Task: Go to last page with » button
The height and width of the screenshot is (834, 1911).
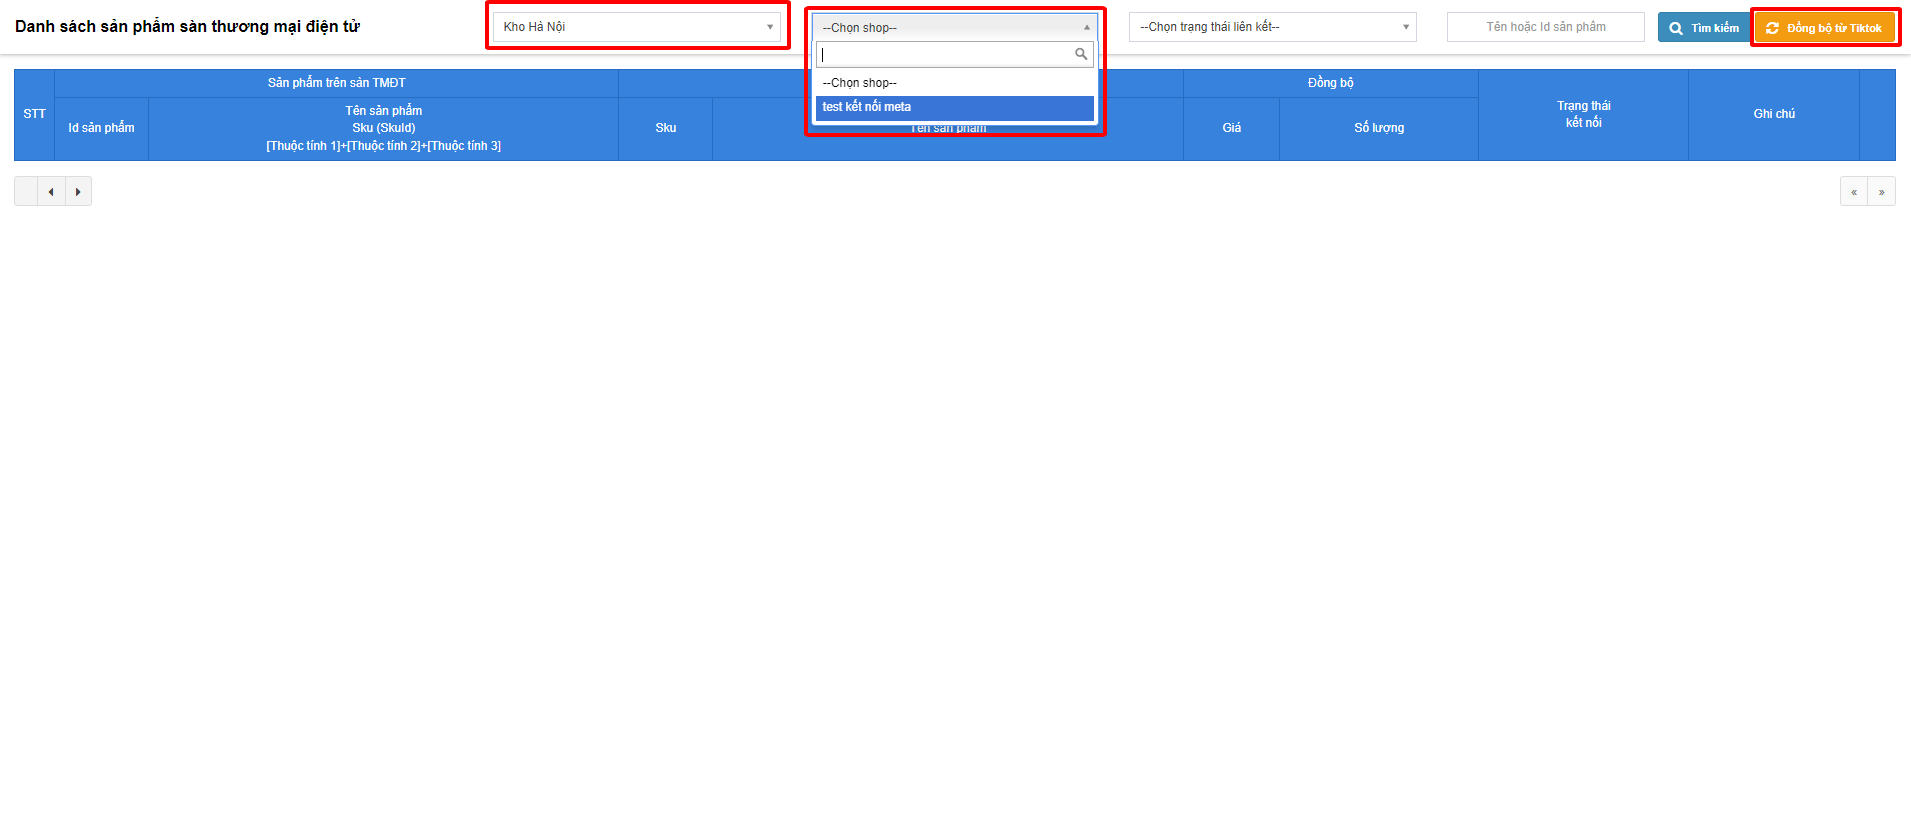Action: 1881,192
